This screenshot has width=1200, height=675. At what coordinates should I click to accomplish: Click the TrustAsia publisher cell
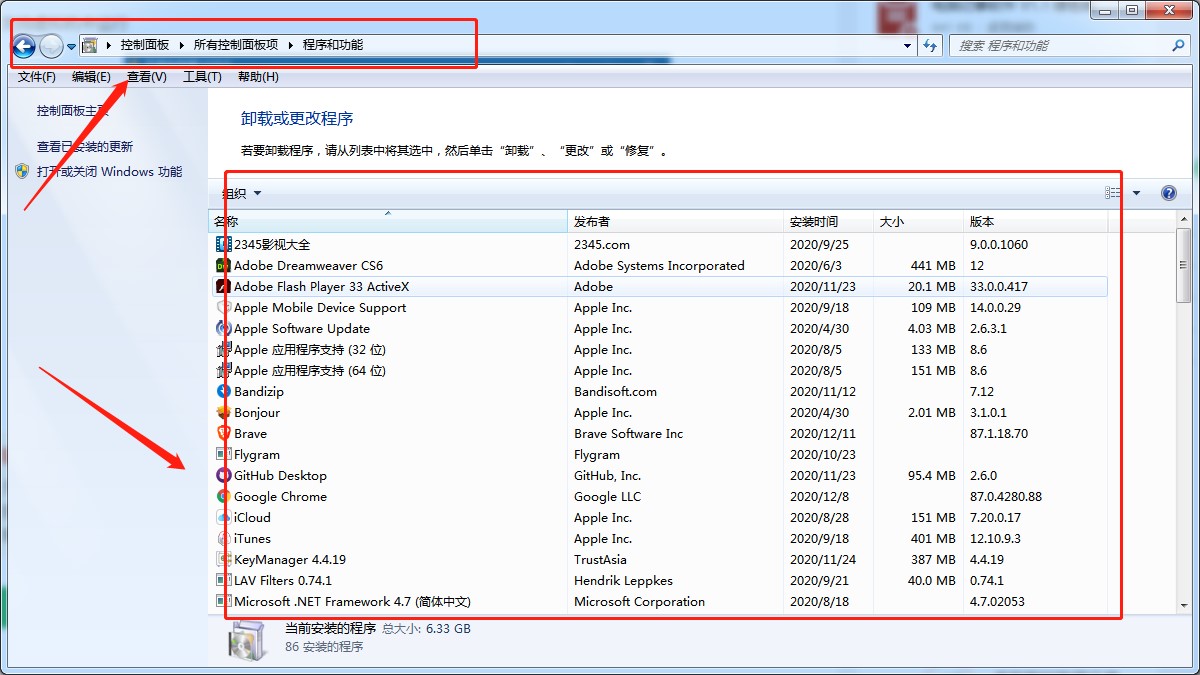pos(600,559)
